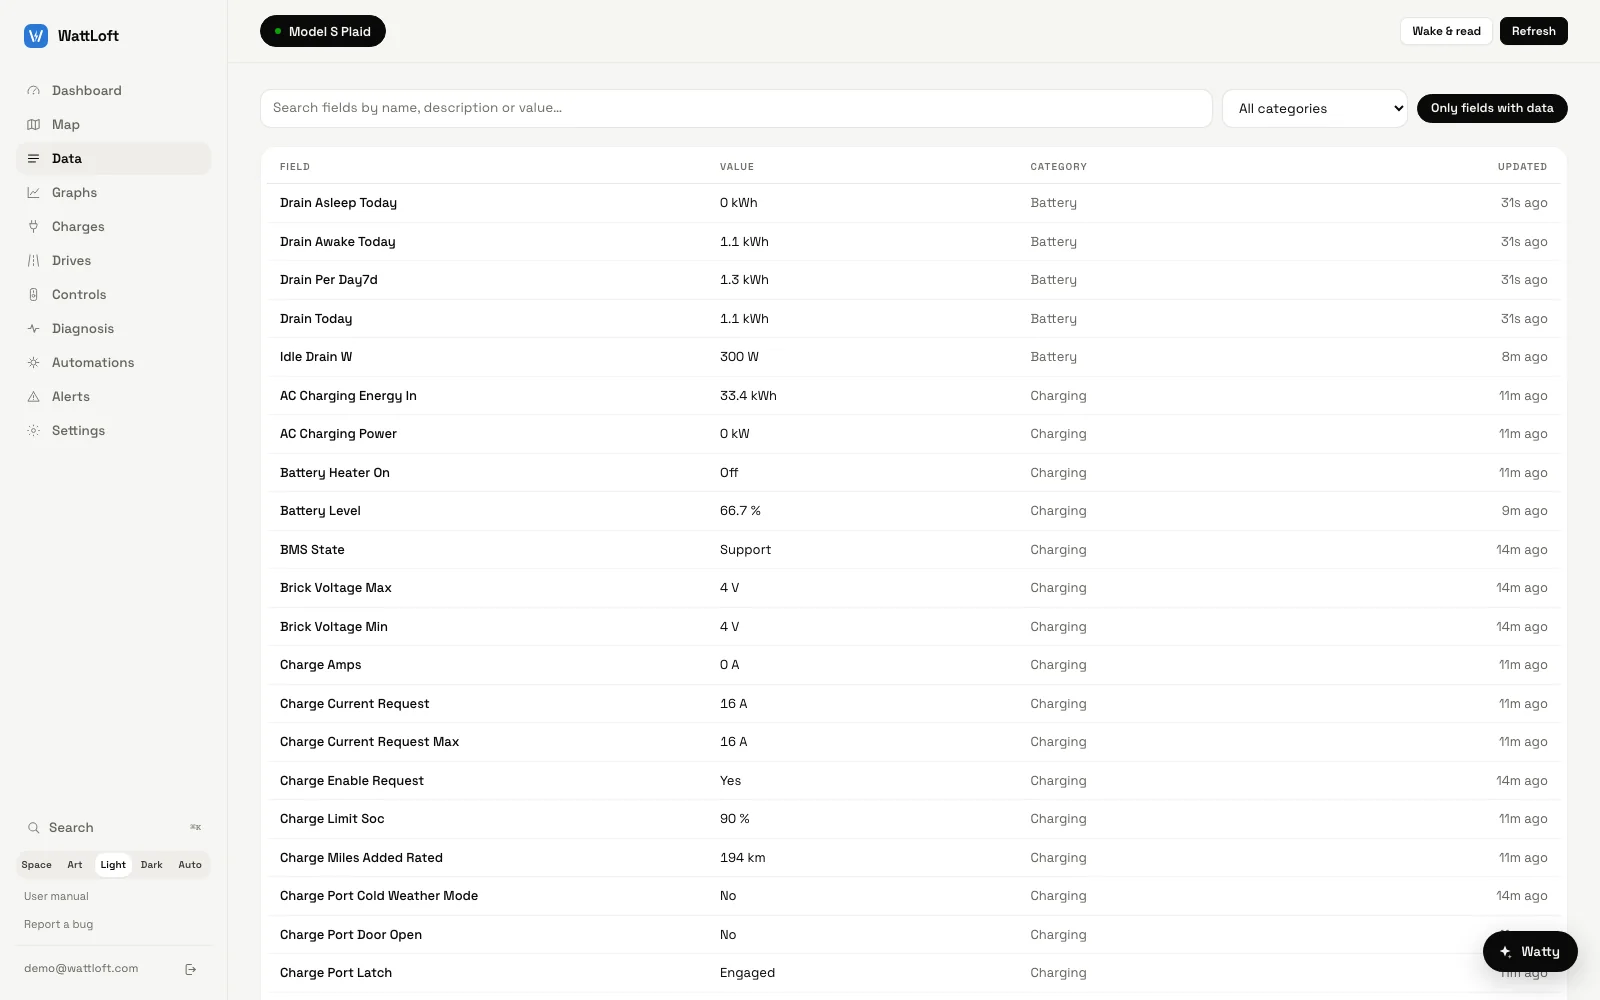This screenshot has height=1000, width=1600.
Task: Switch theme to Art
Action: 75,865
